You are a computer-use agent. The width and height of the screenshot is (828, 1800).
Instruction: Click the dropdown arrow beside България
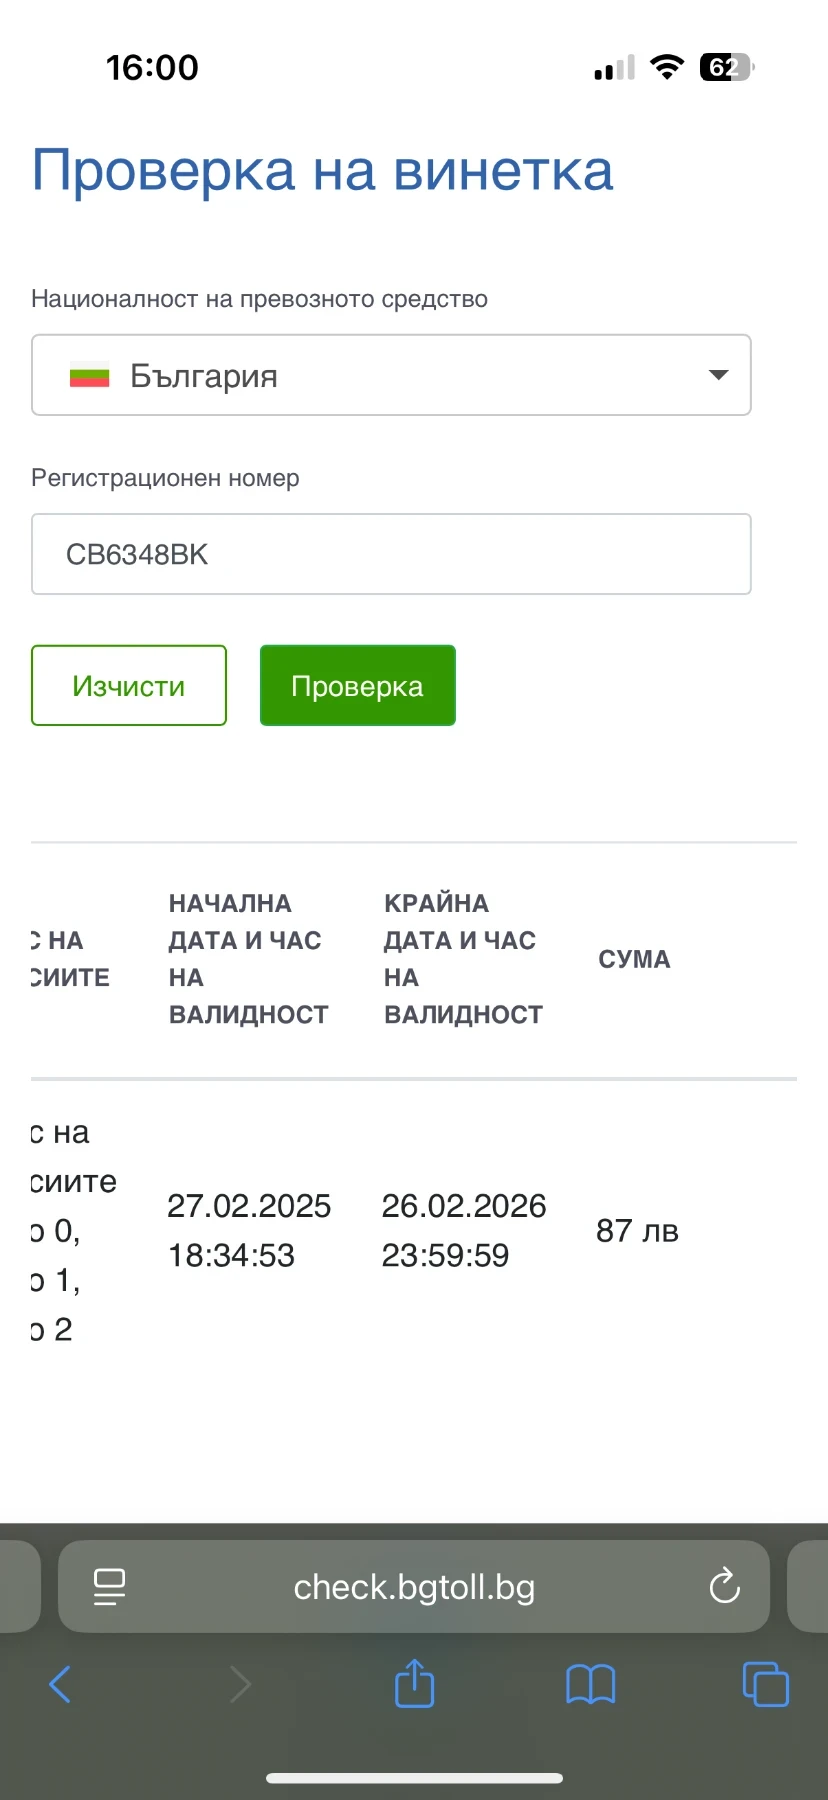(x=718, y=375)
